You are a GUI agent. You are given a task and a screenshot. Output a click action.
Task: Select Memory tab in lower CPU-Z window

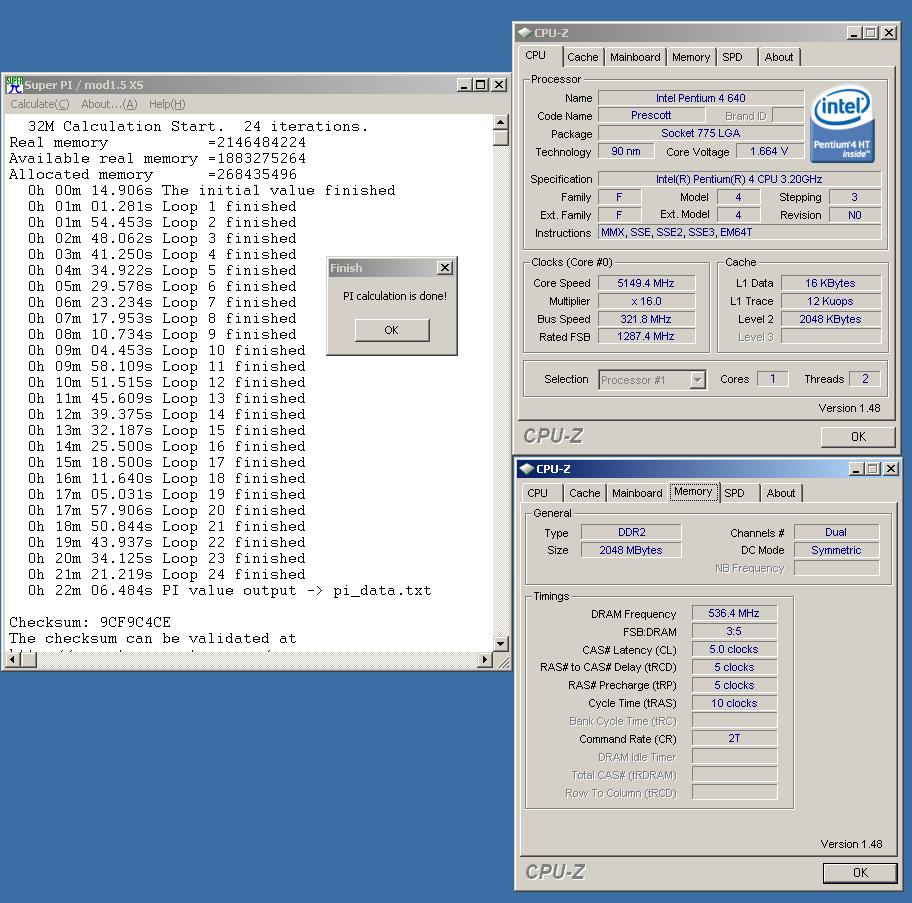coord(693,492)
